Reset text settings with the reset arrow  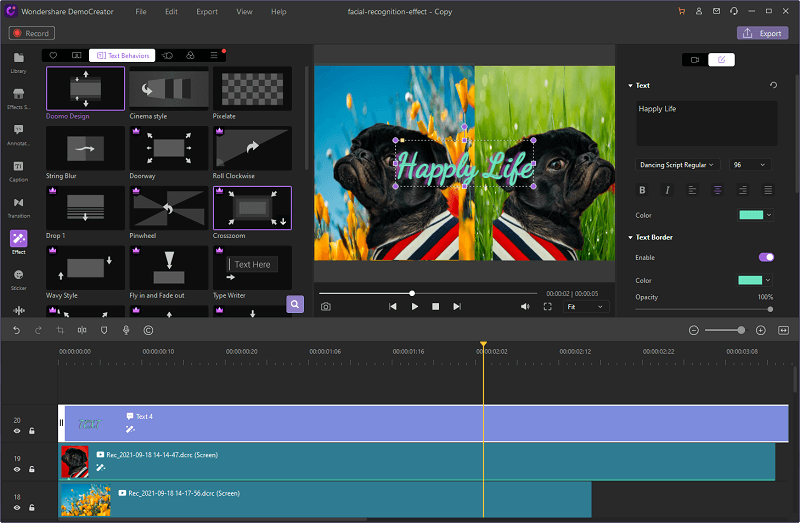773,85
